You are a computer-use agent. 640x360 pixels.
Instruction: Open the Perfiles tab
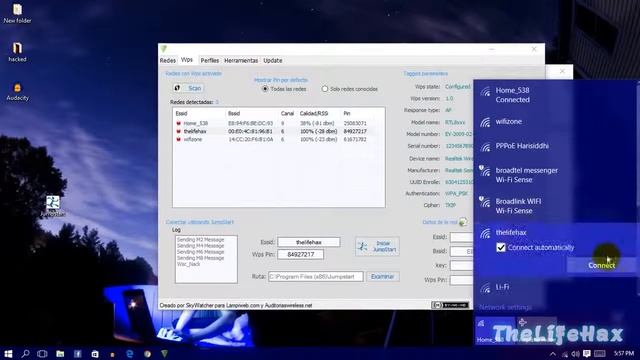click(210, 60)
